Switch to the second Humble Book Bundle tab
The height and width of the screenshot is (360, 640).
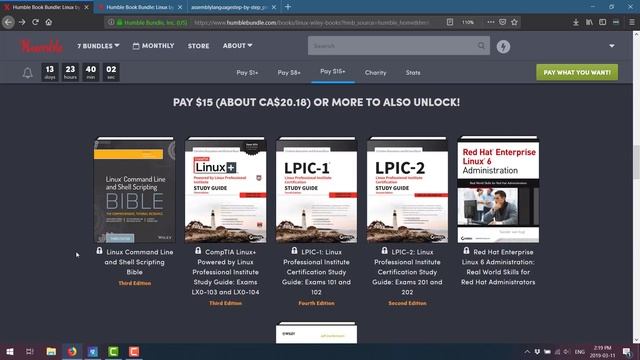(140, 7)
